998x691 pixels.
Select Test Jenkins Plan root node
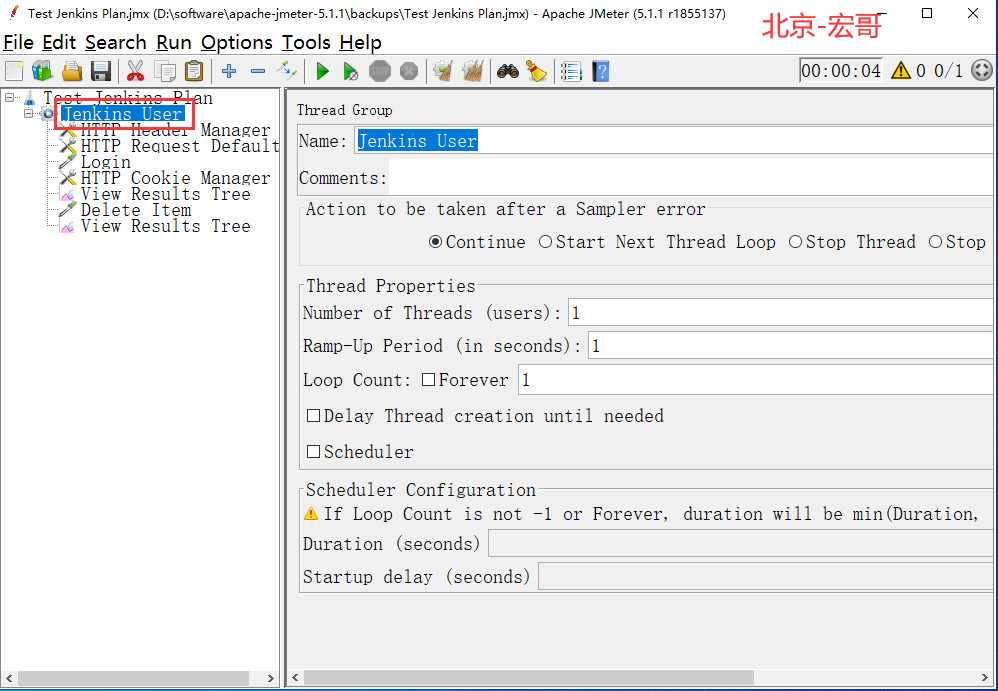(128, 98)
